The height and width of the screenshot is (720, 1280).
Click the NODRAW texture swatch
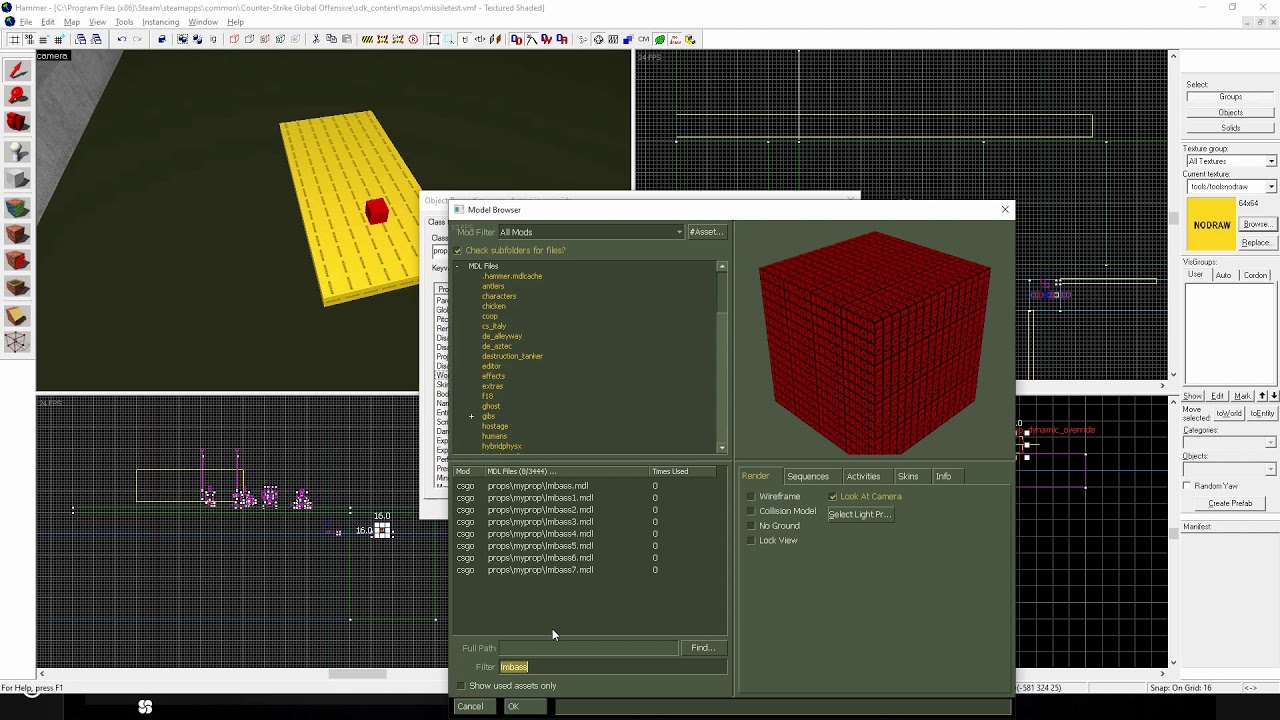click(x=1211, y=225)
